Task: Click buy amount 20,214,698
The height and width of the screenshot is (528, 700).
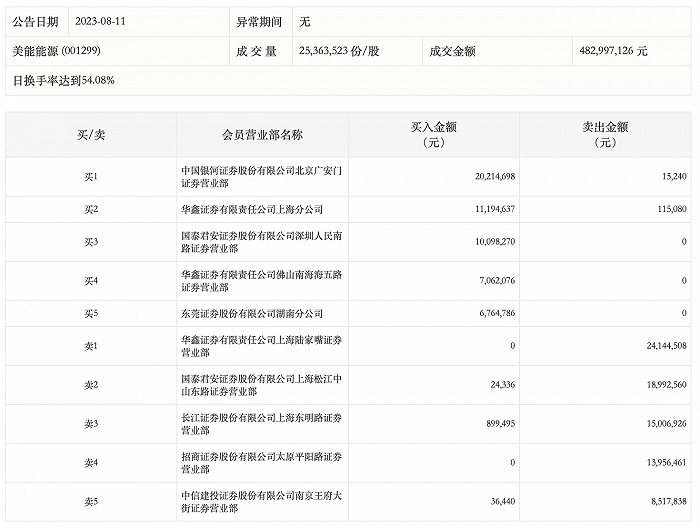Action: pyautogui.click(x=495, y=177)
